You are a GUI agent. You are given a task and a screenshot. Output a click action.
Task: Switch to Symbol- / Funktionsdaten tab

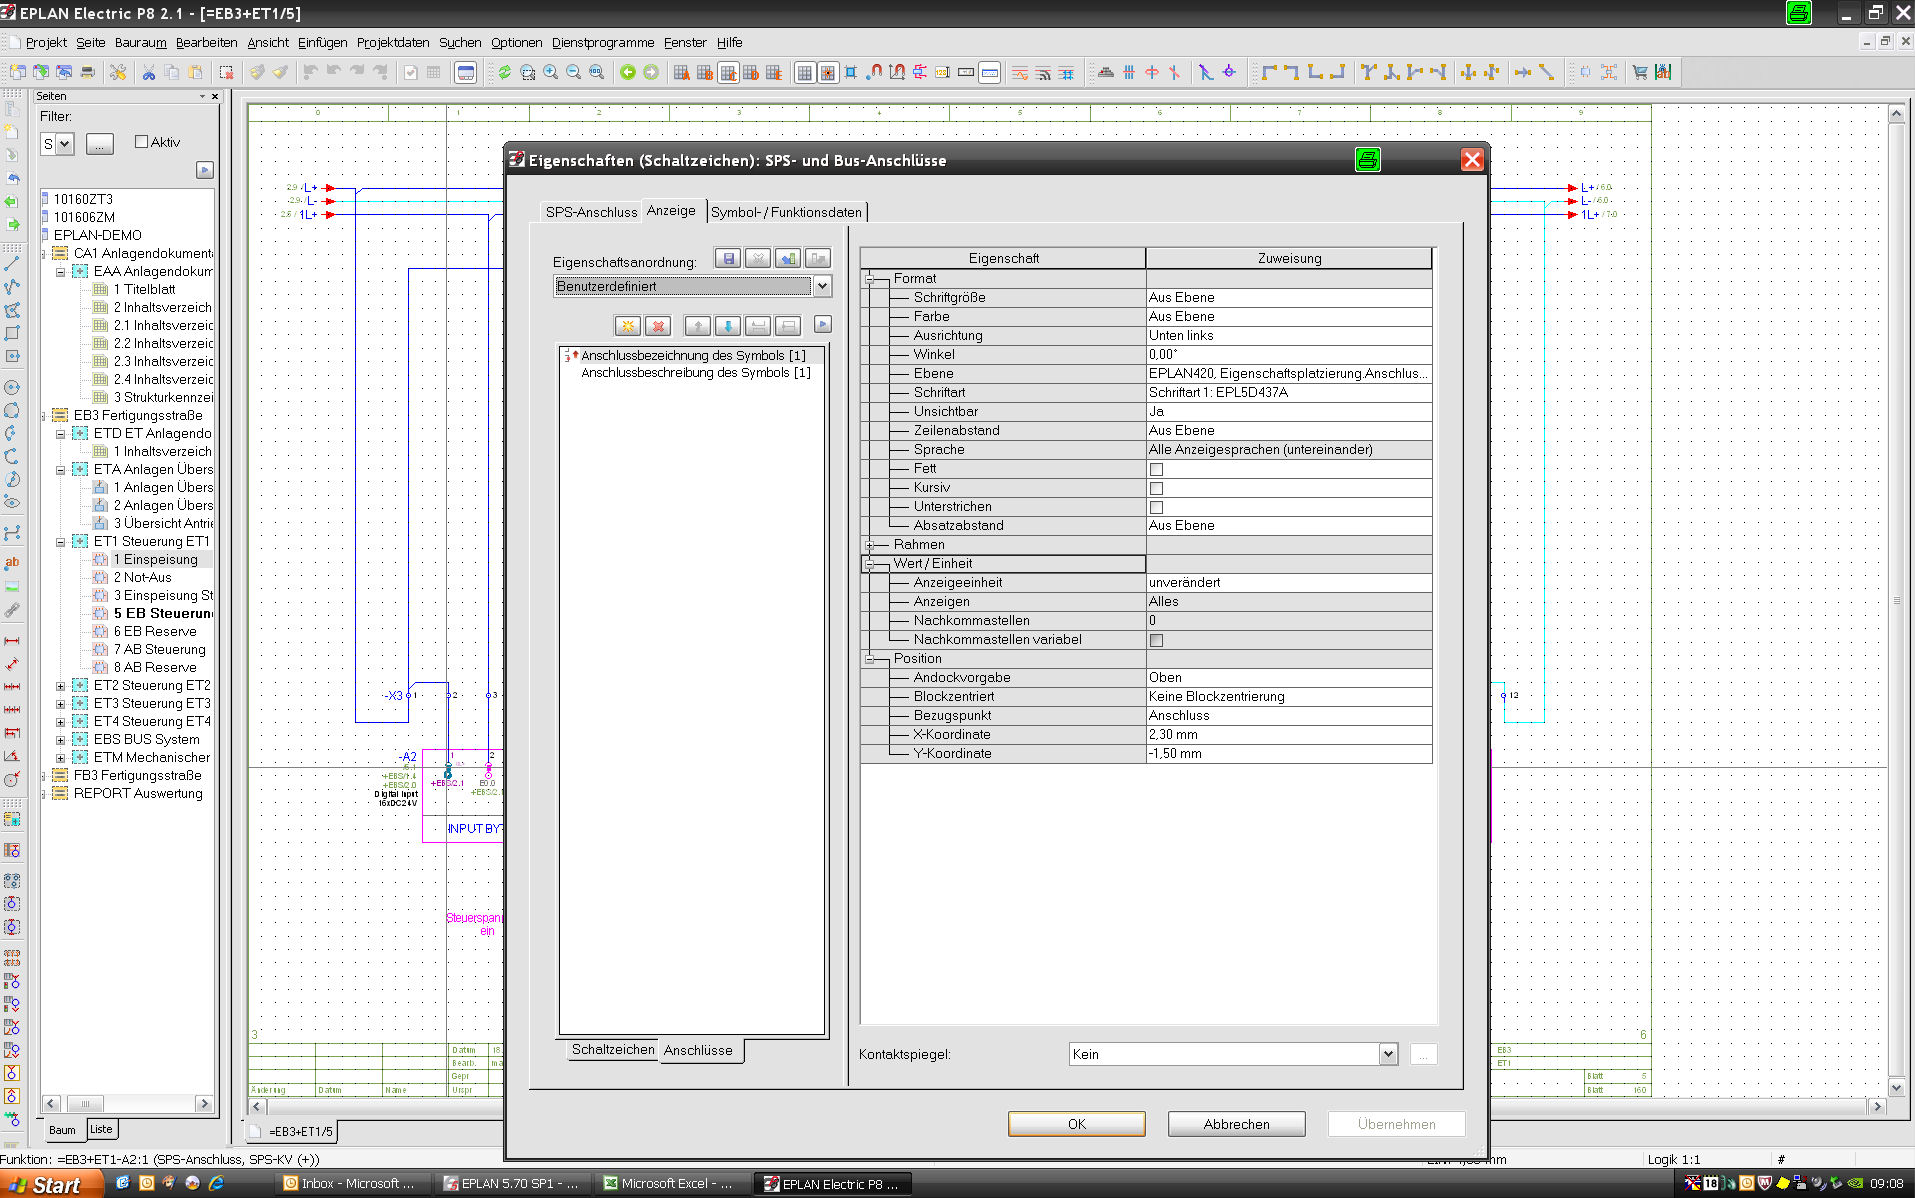click(786, 212)
